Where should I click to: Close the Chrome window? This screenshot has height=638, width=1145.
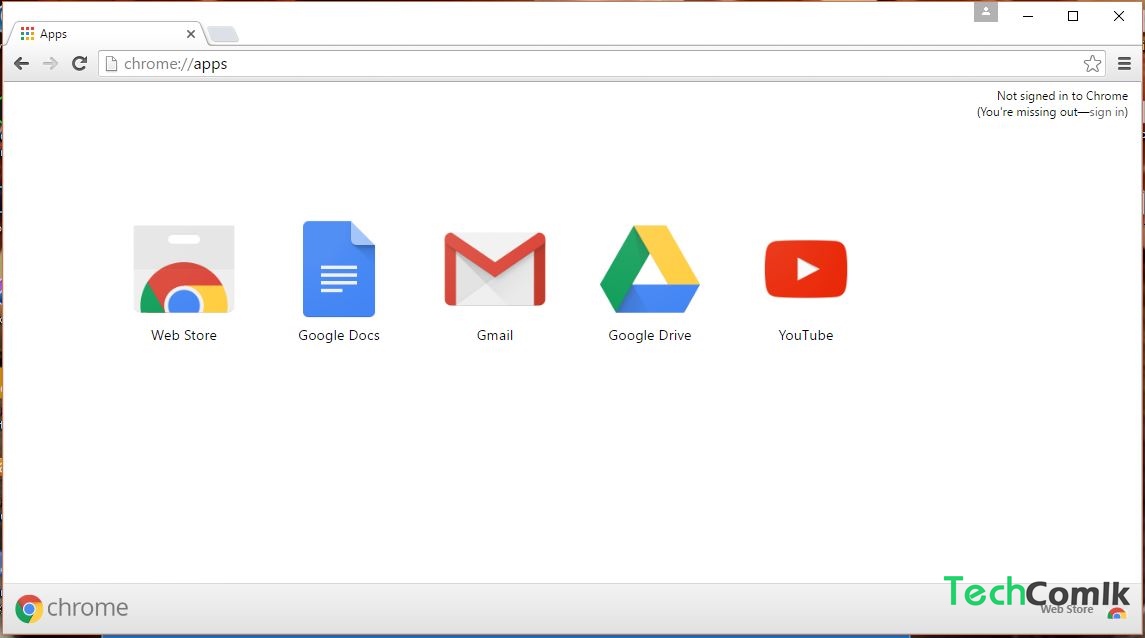coord(1119,15)
